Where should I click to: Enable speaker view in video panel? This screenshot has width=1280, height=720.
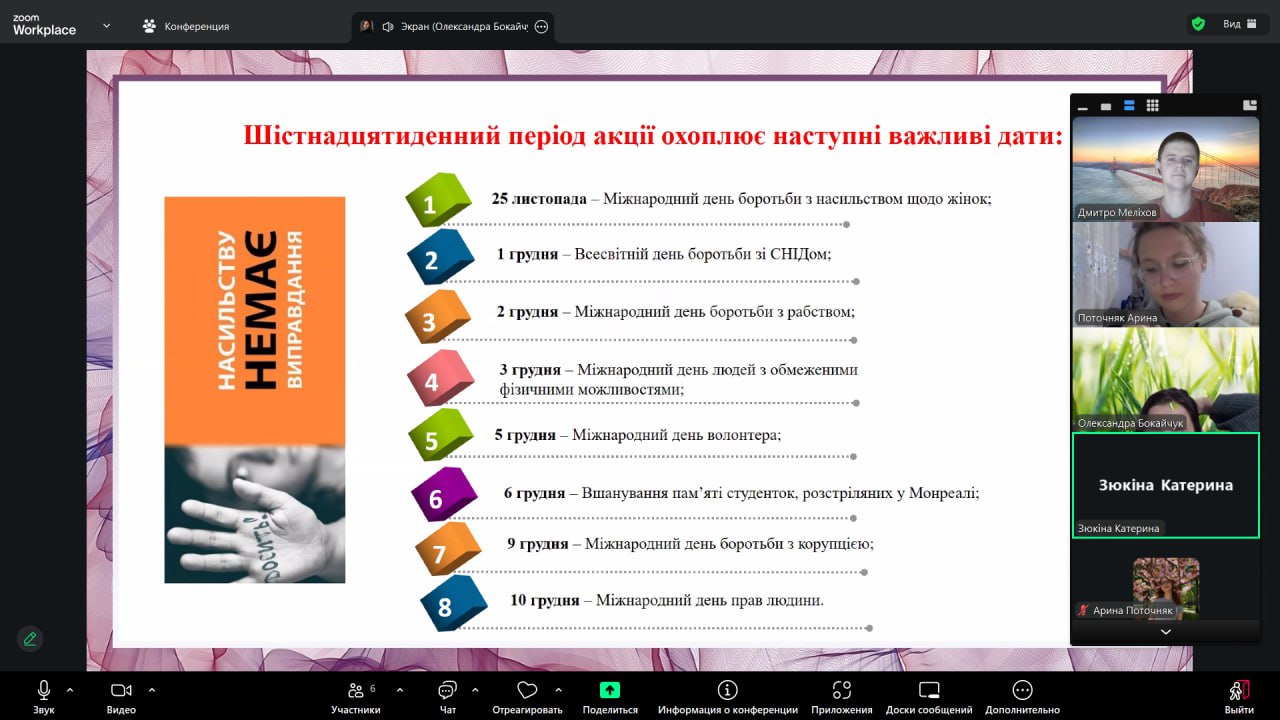1105,106
